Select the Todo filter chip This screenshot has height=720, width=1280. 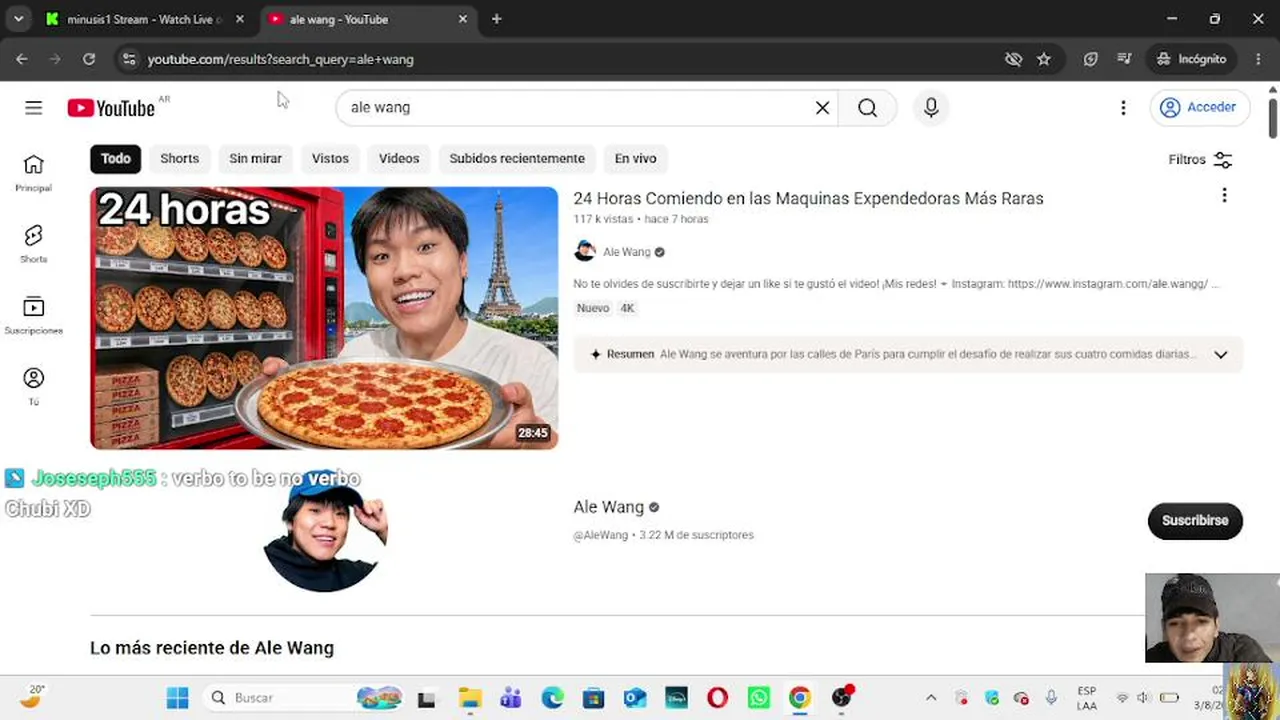(116, 158)
